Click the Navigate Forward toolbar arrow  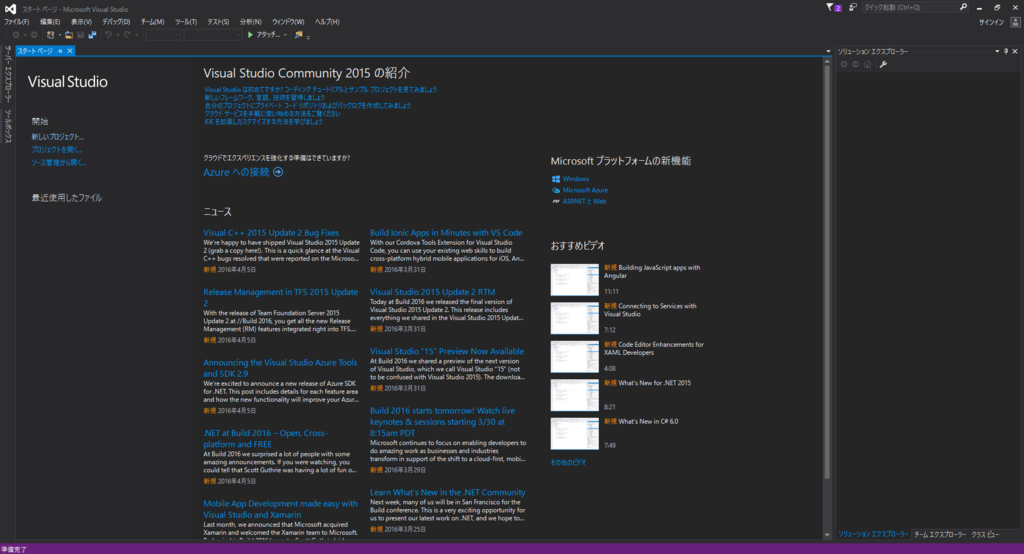[34, 35]
